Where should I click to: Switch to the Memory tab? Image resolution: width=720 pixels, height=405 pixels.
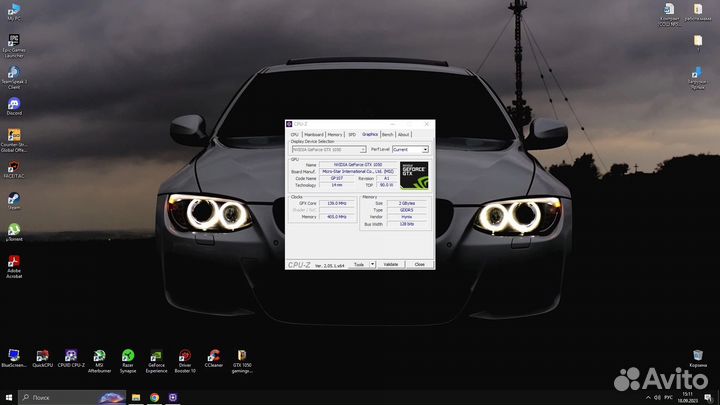click(335, 135)
